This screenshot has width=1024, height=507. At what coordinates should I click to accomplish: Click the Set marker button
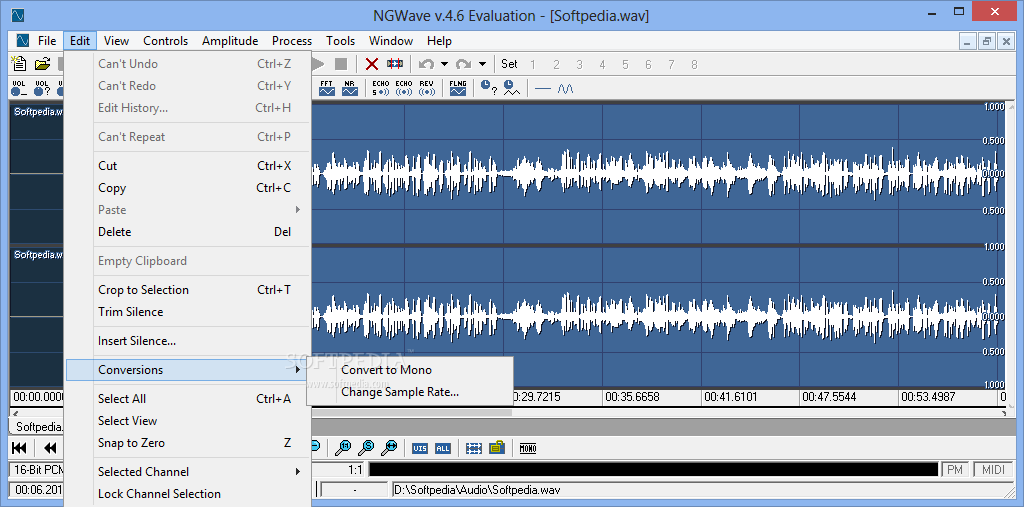(x=509, y=64)
